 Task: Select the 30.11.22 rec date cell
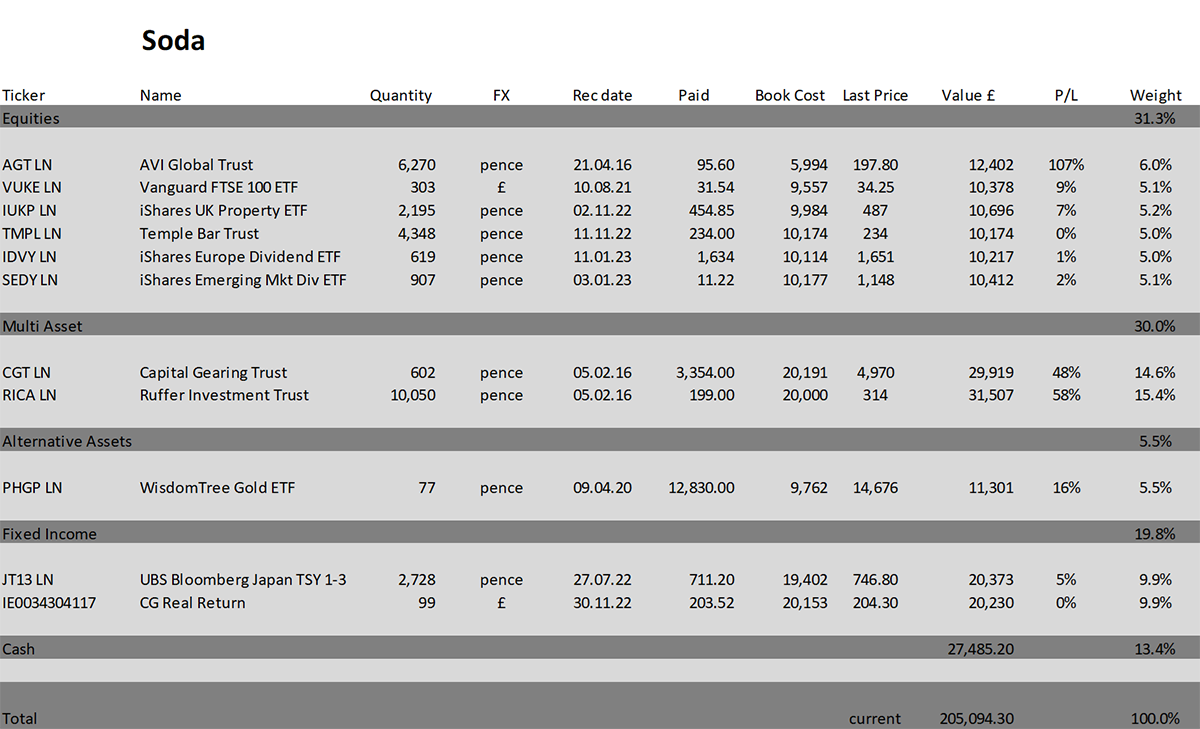pyautogui.click(x=602, y=603)
